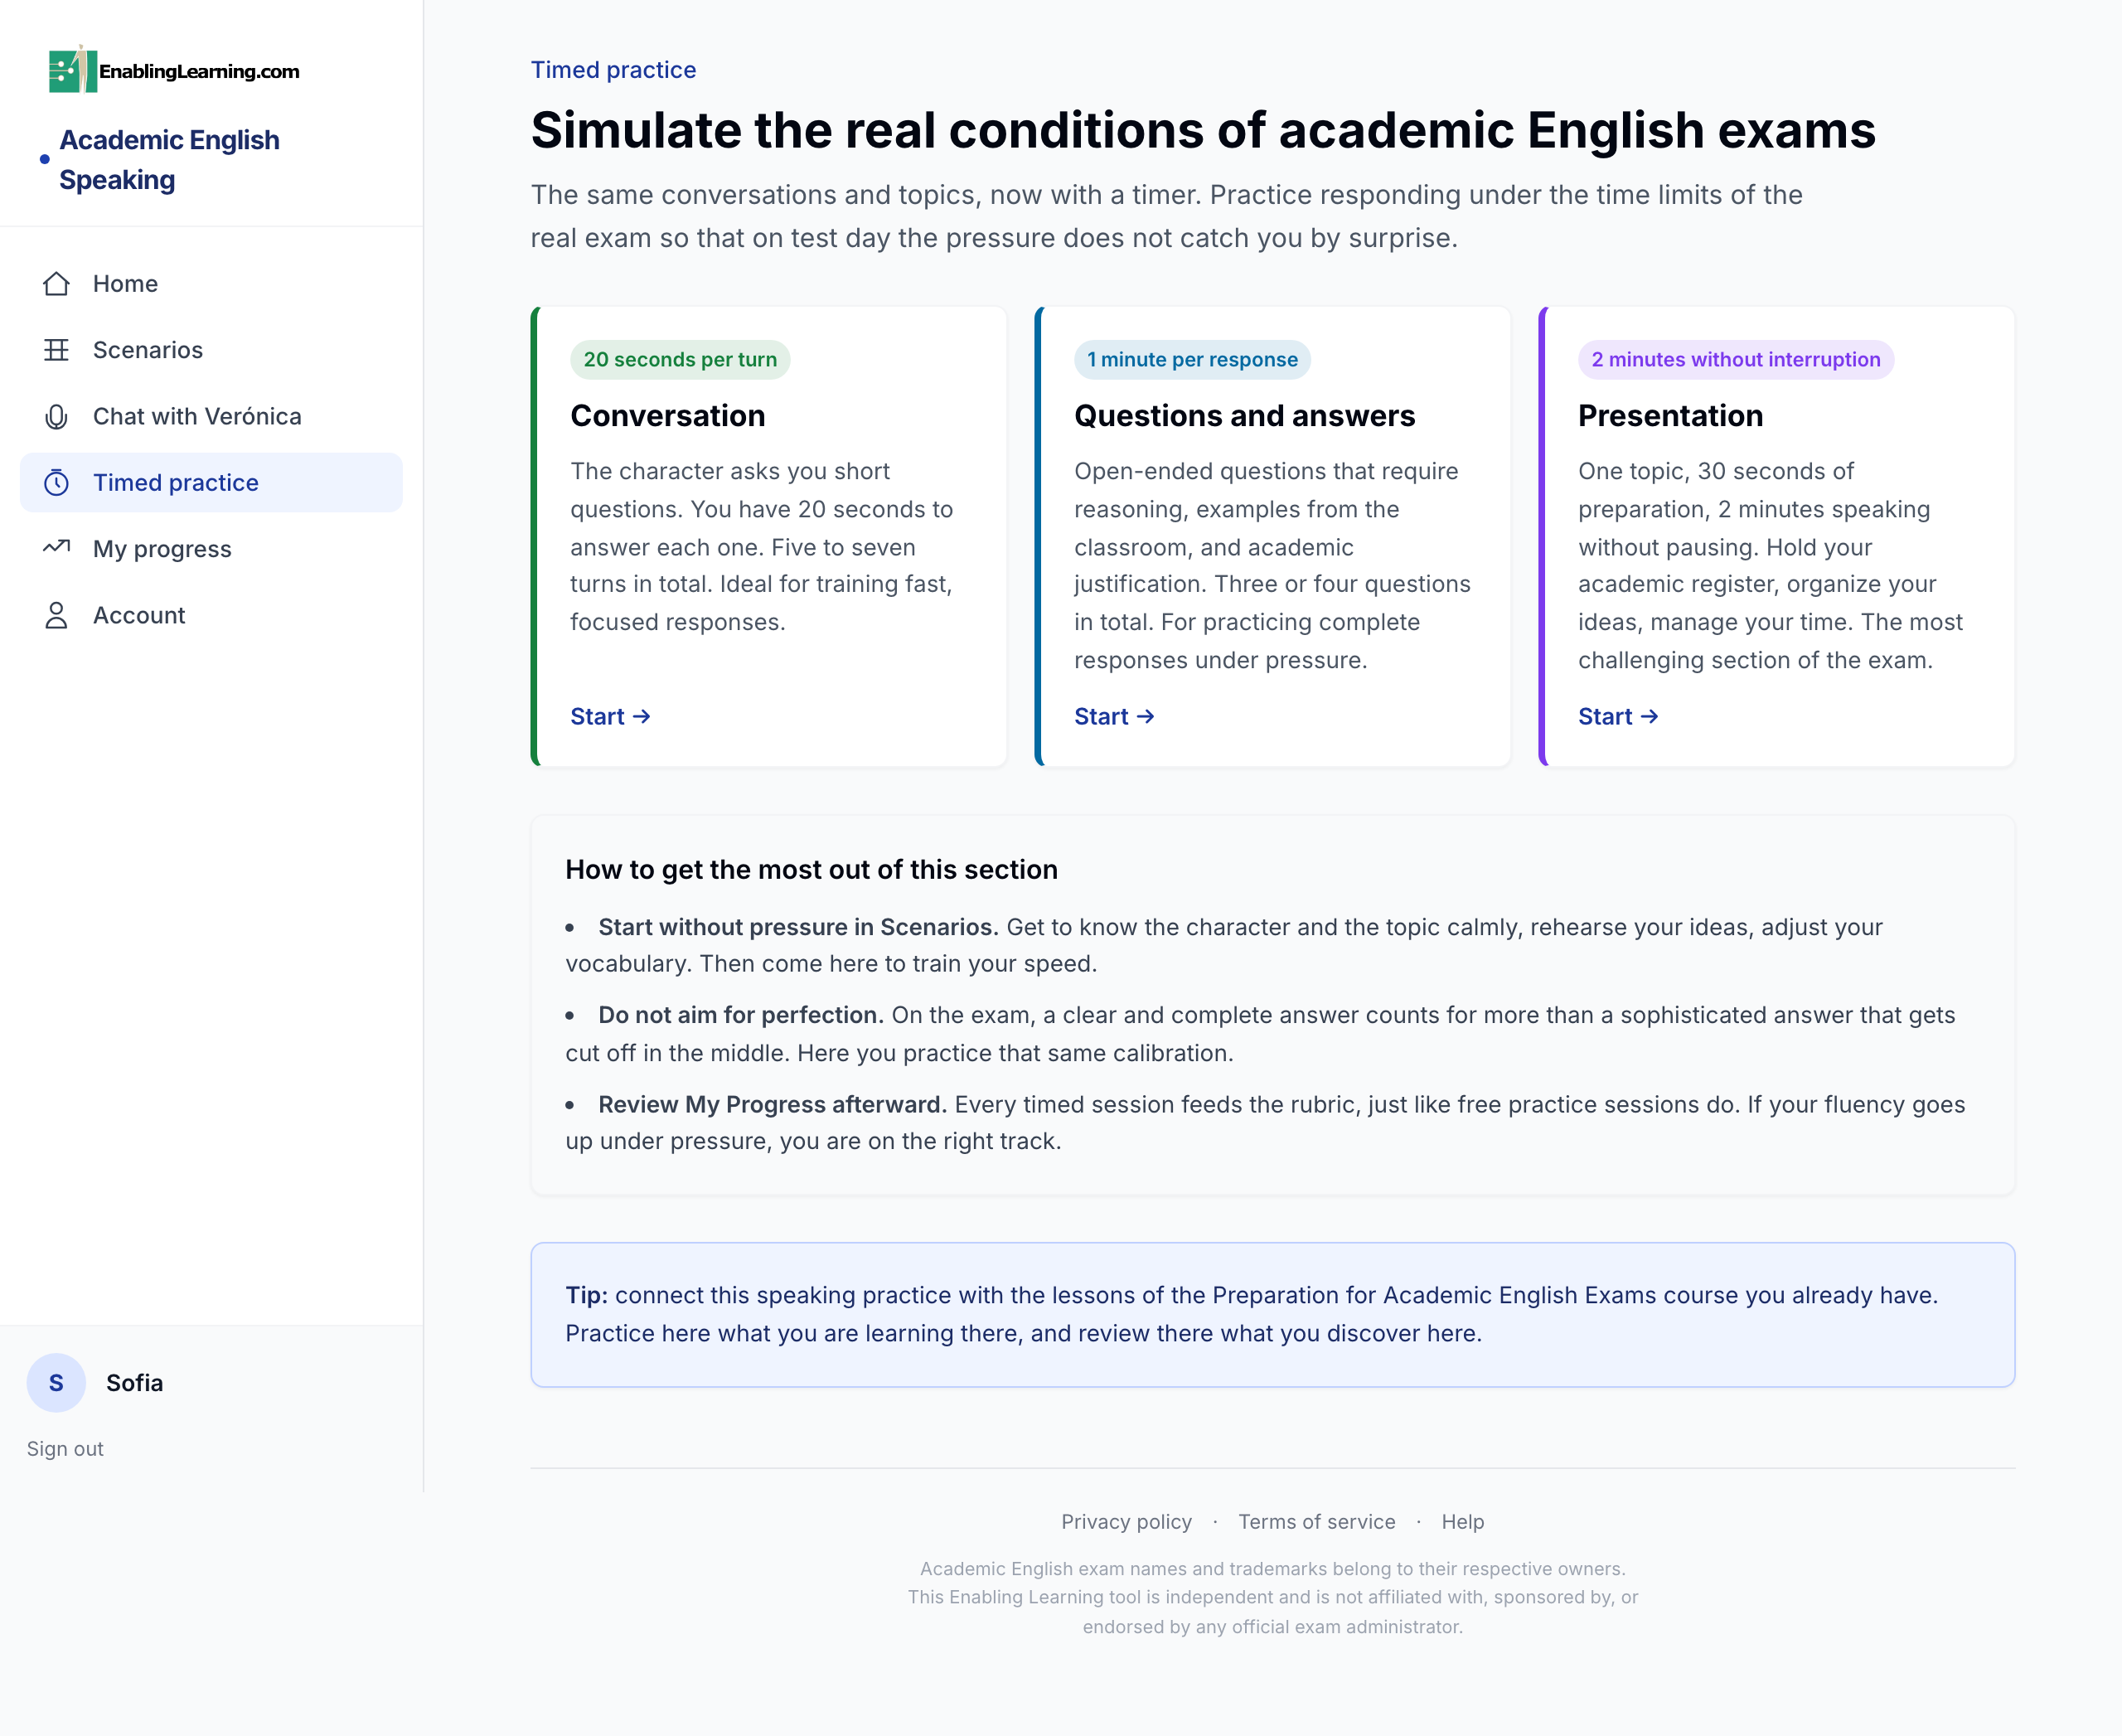
Task: Open Chat with Verónica
Action: tap(211, 417)
